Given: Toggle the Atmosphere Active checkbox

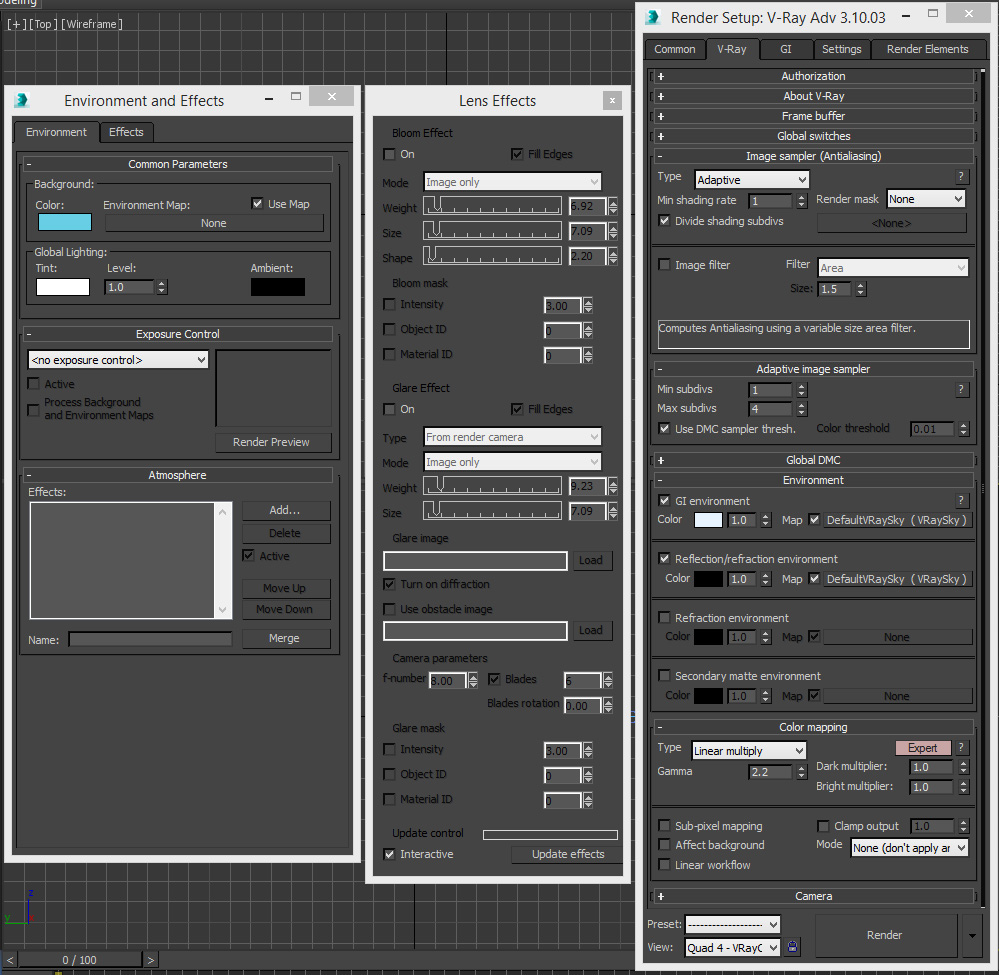Looking at the screenshot, I should (248, 556).
